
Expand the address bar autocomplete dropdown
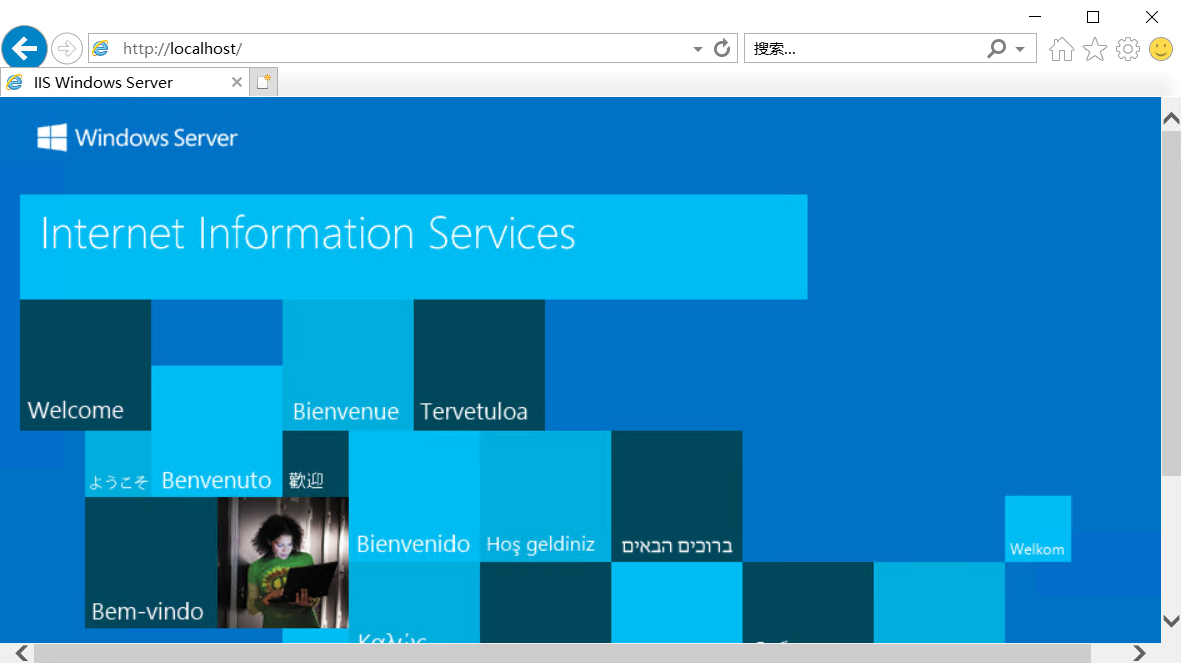point(697,49)
